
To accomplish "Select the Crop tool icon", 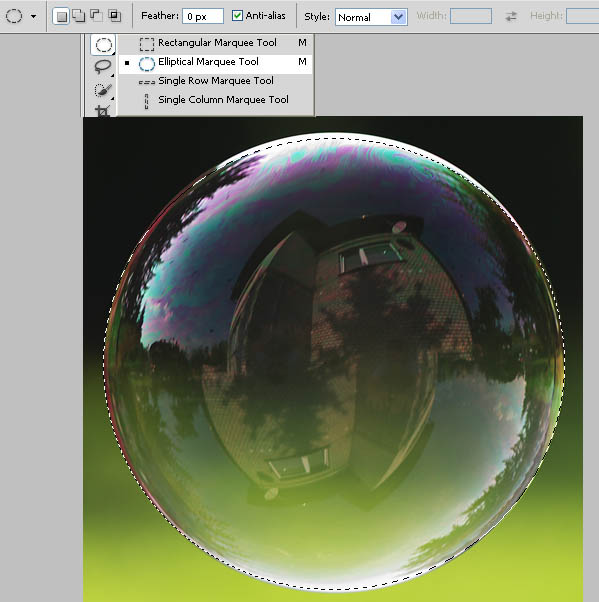I will pyautogui.click(x=103, y=111).
